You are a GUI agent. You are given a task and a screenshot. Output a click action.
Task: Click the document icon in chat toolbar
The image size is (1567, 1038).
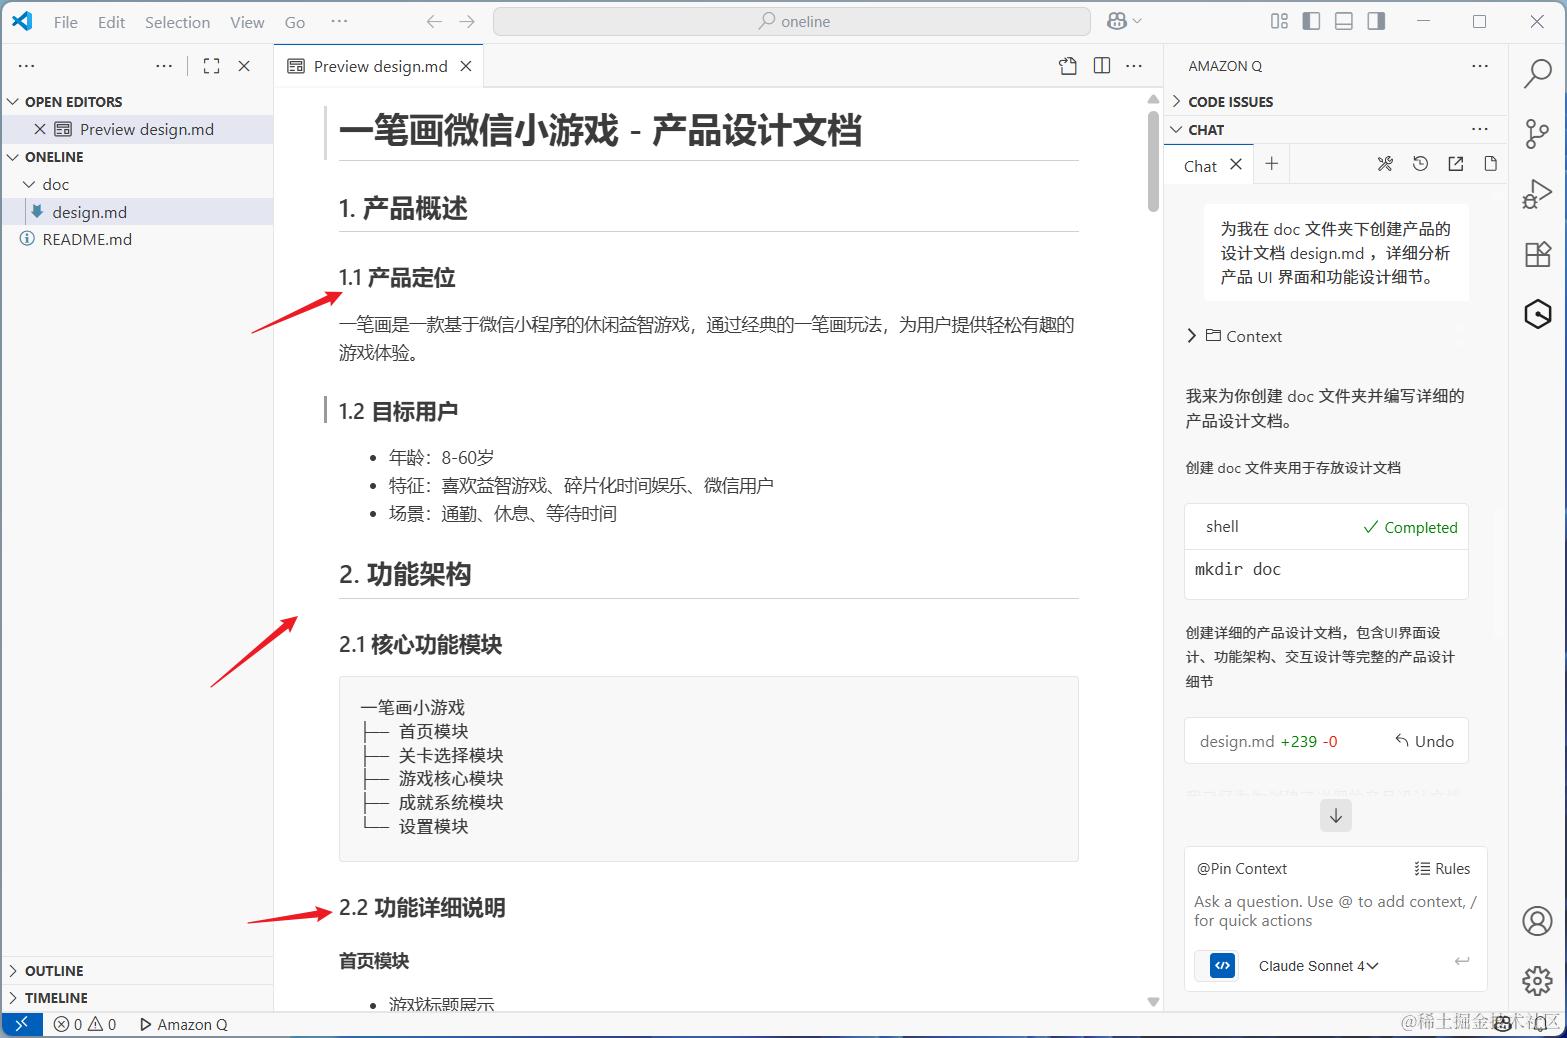(1490, 164)
